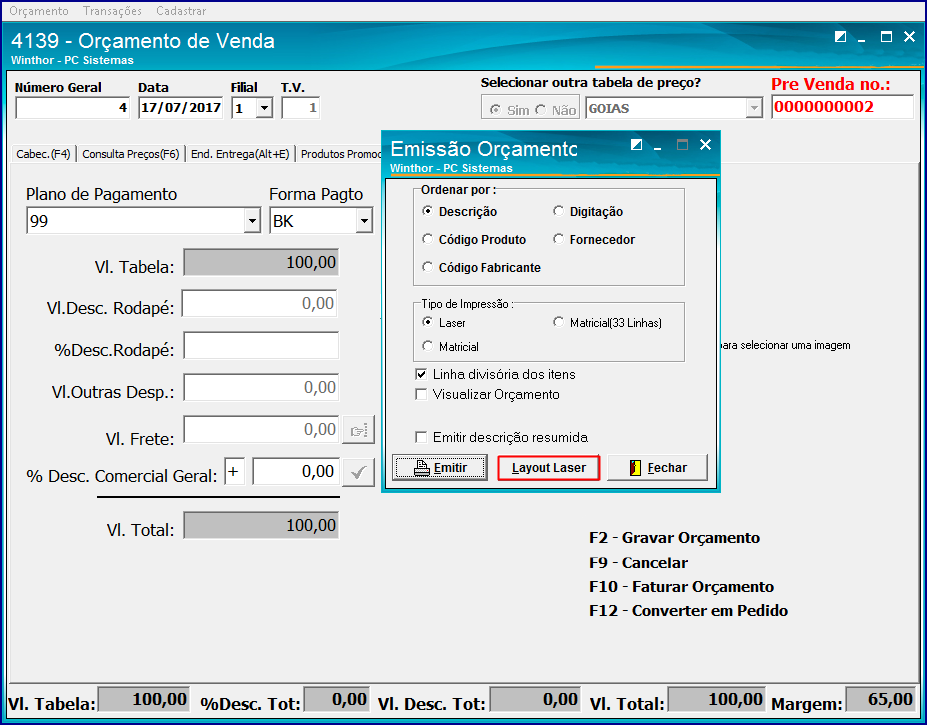
Task: Click the freight details icon beside Vl. Frete
Action: point(358,430)
